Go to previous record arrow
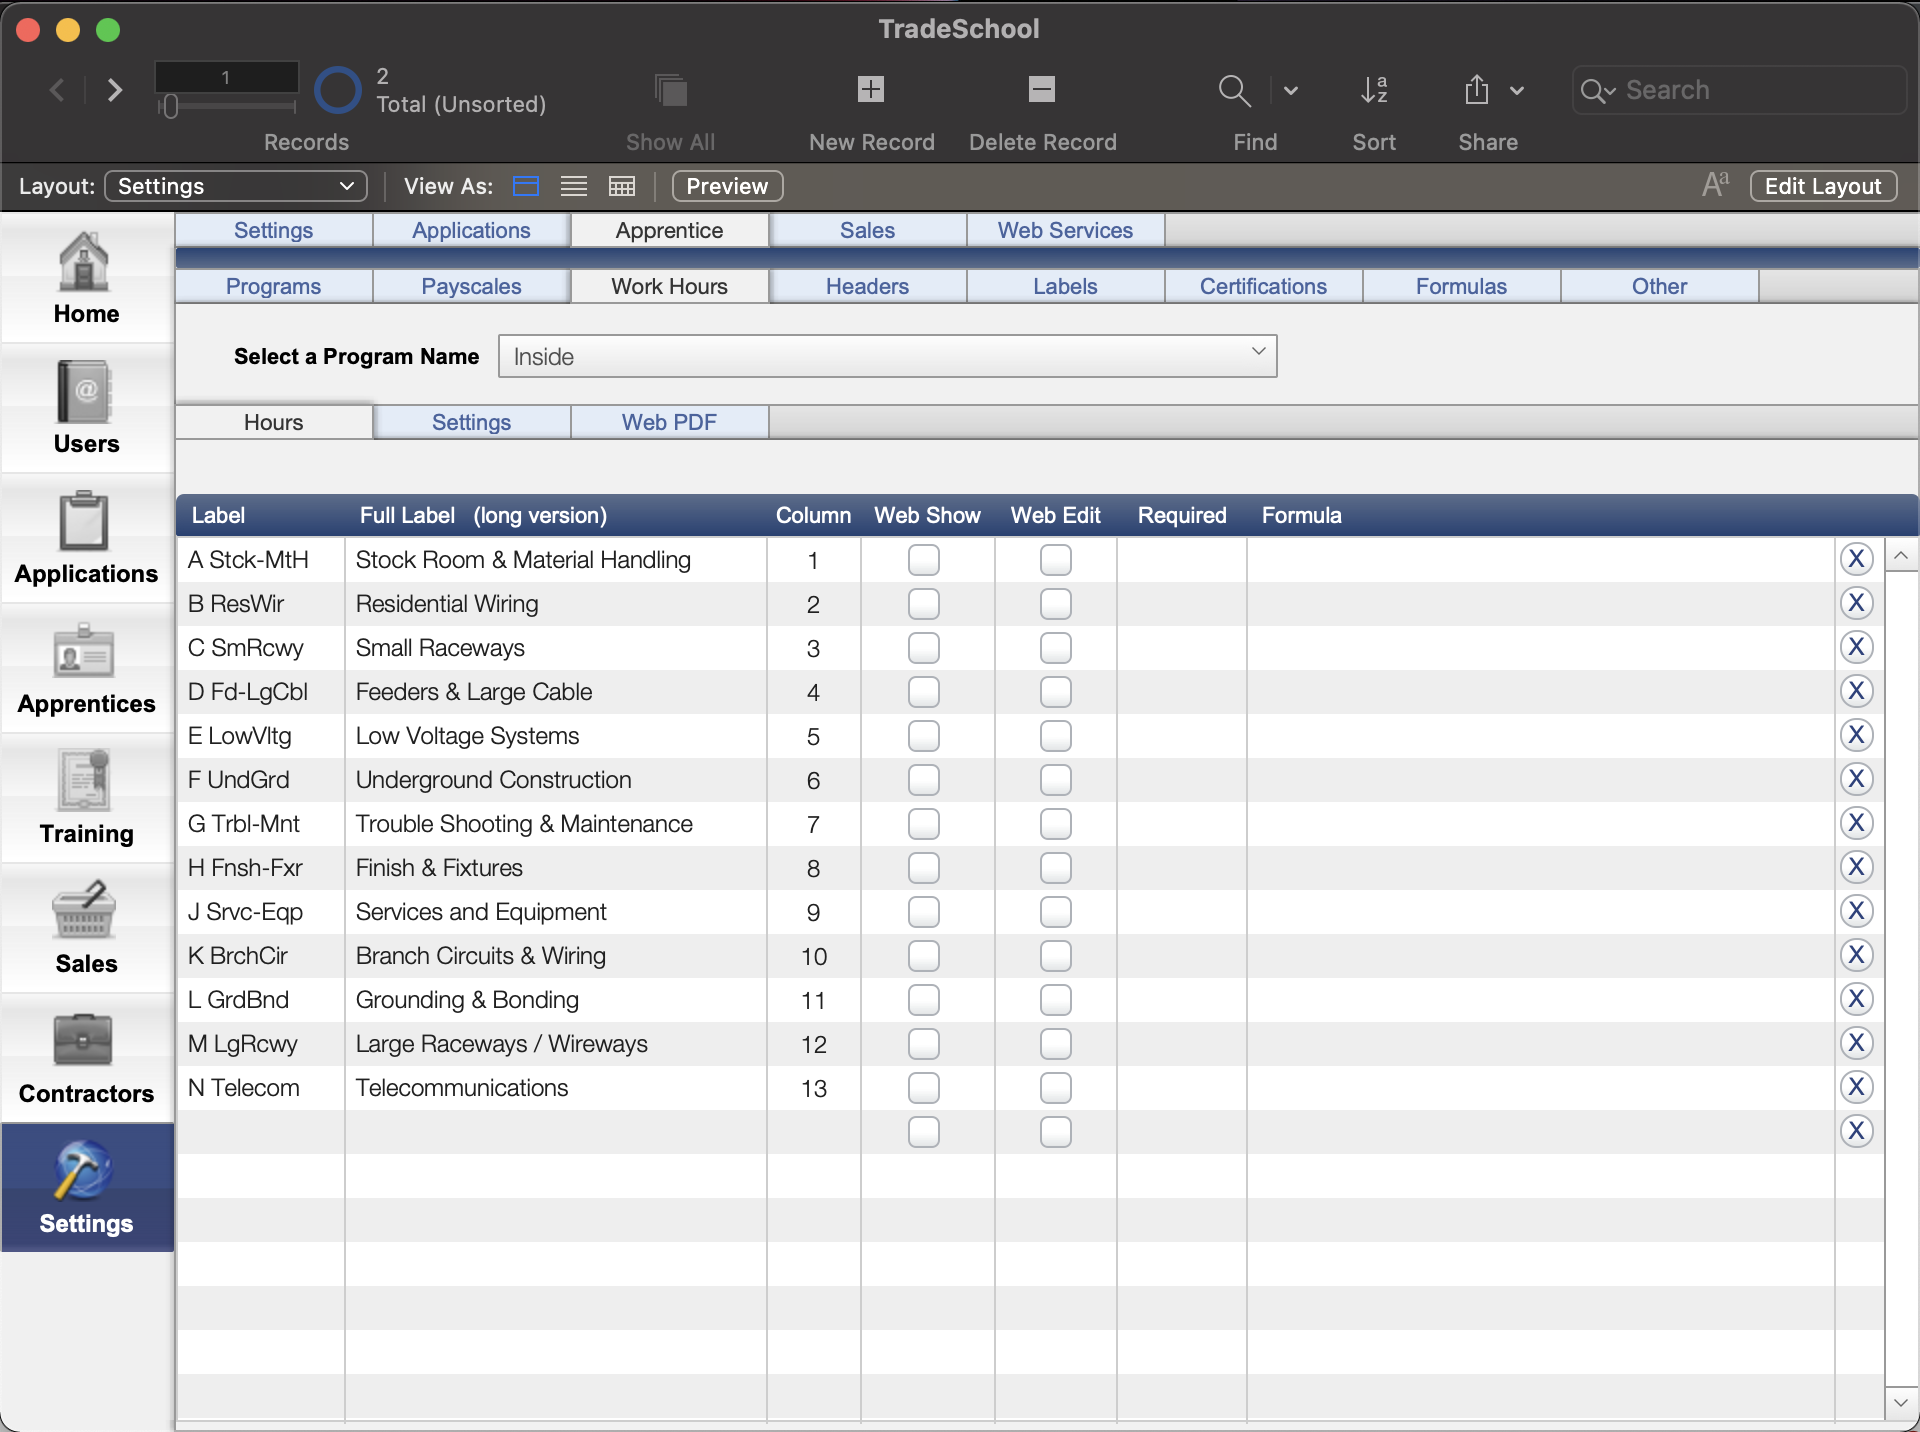The height and width of the screenshot is (1432, 1920). [58, 90]
